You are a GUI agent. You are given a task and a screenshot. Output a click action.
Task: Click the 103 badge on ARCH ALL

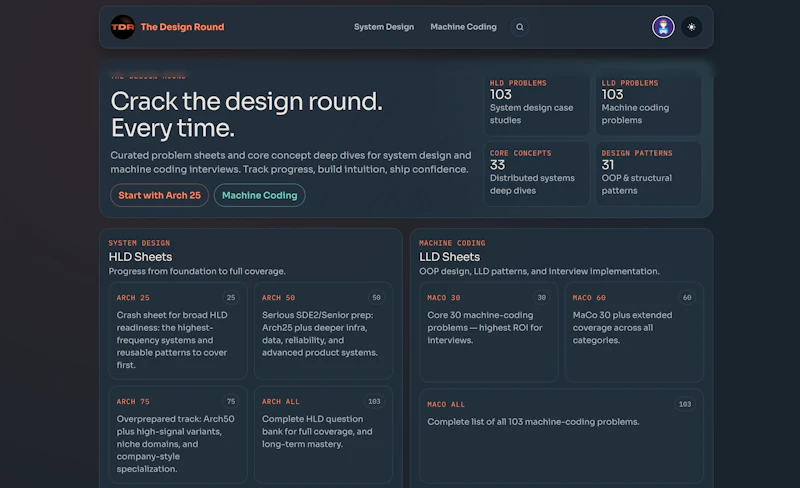[x=374, y=402]
